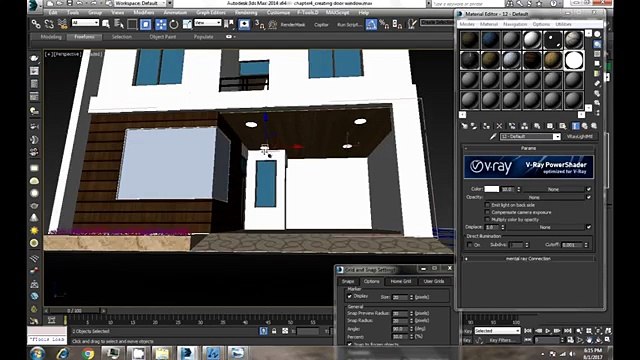Open Material Editor Utilities menu
Viewport: 640px width, 360px height.
click(563, 24)
